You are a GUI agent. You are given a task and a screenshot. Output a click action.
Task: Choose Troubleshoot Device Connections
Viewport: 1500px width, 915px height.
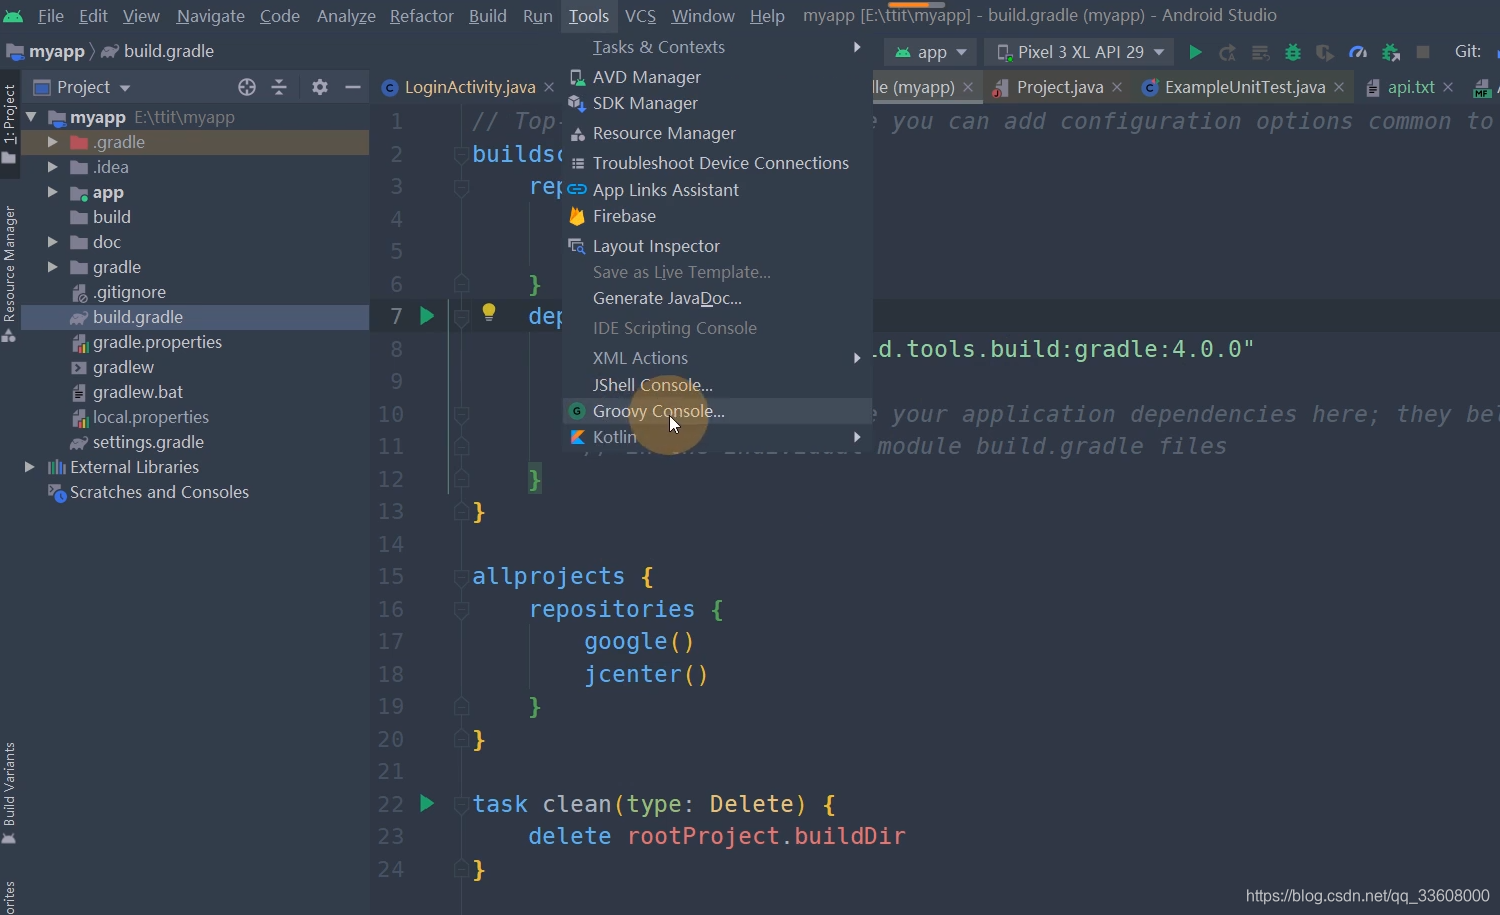coord(717,163)
